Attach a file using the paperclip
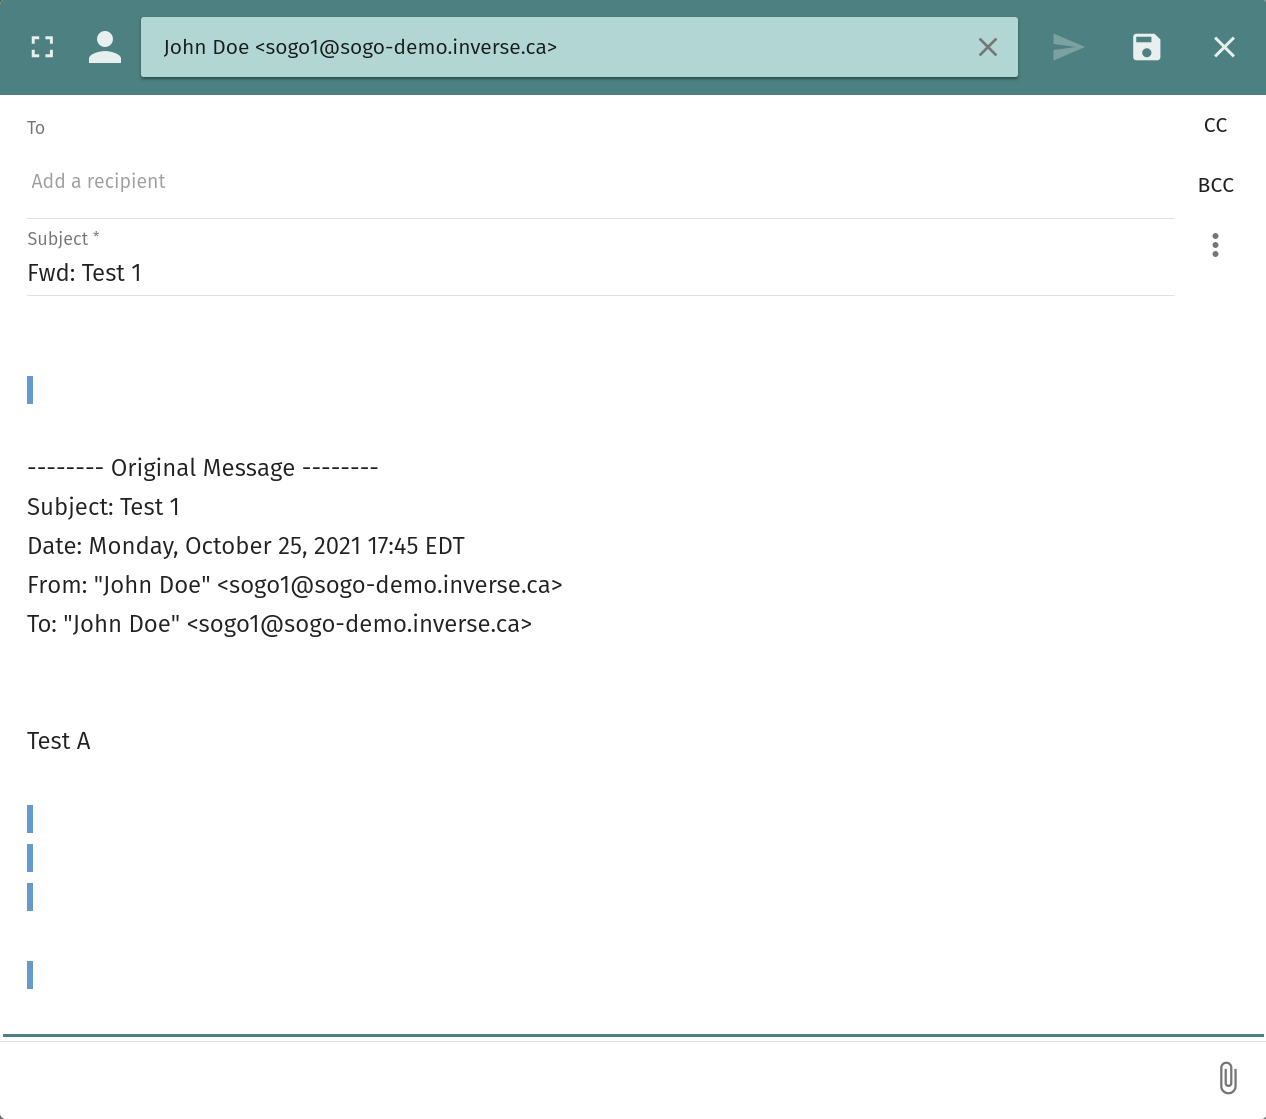The image size is (1266, 1119). (x=1228, y=1078)
